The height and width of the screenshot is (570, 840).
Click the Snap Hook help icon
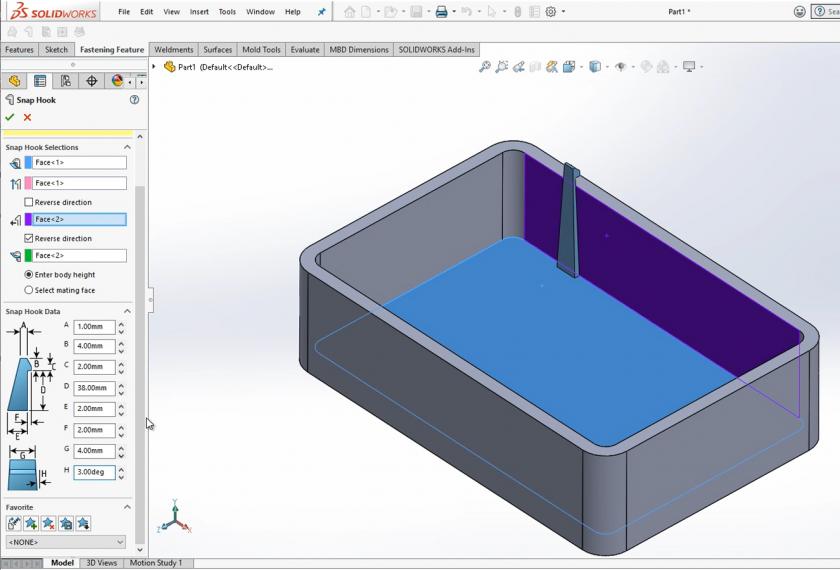134,100
